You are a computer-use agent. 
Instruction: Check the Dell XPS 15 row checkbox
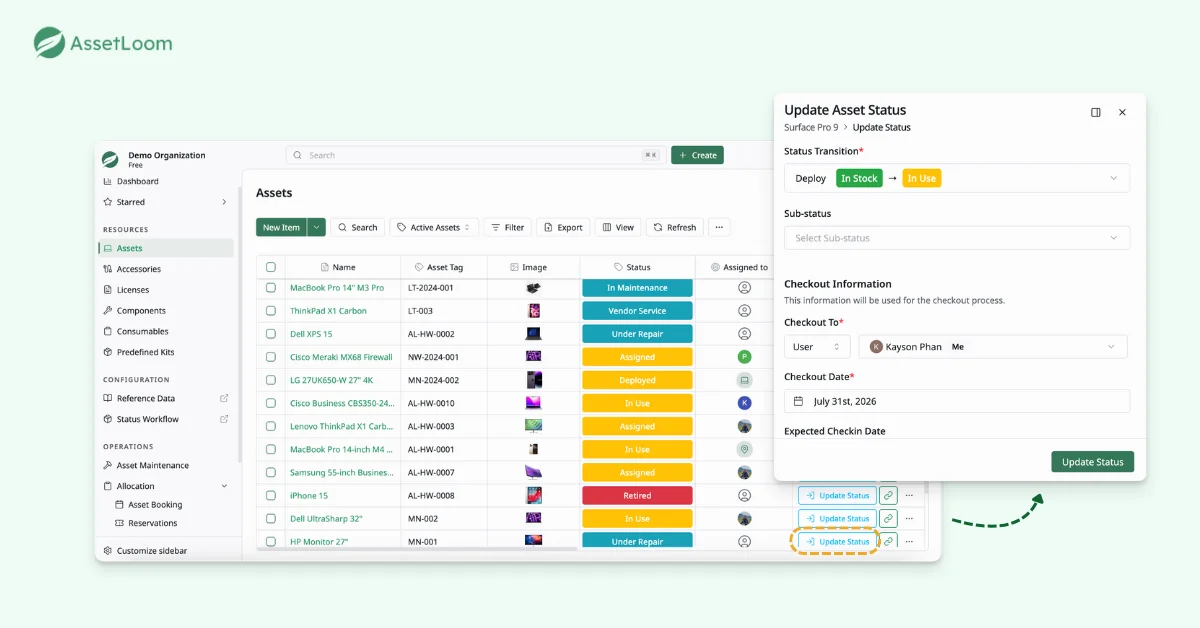point(271,334)
